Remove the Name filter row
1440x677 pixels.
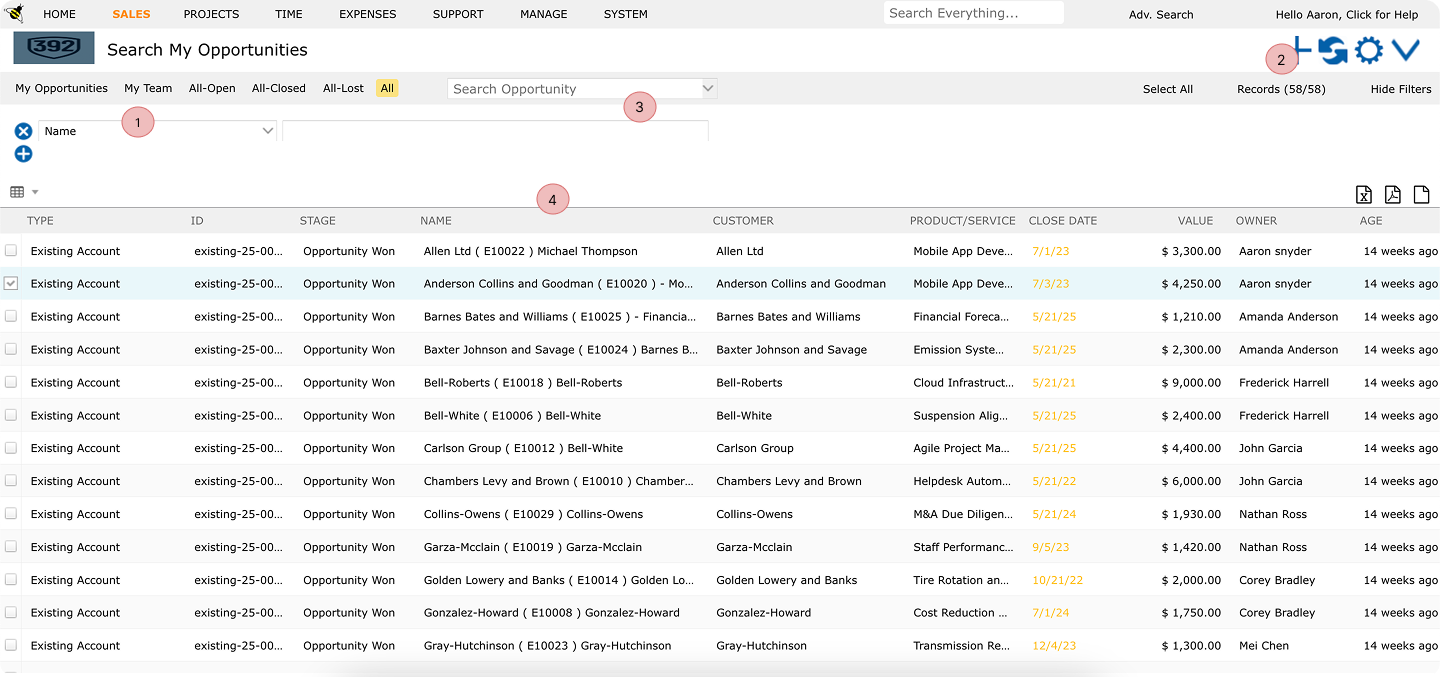pyautogui.click(x=24, y=131)
